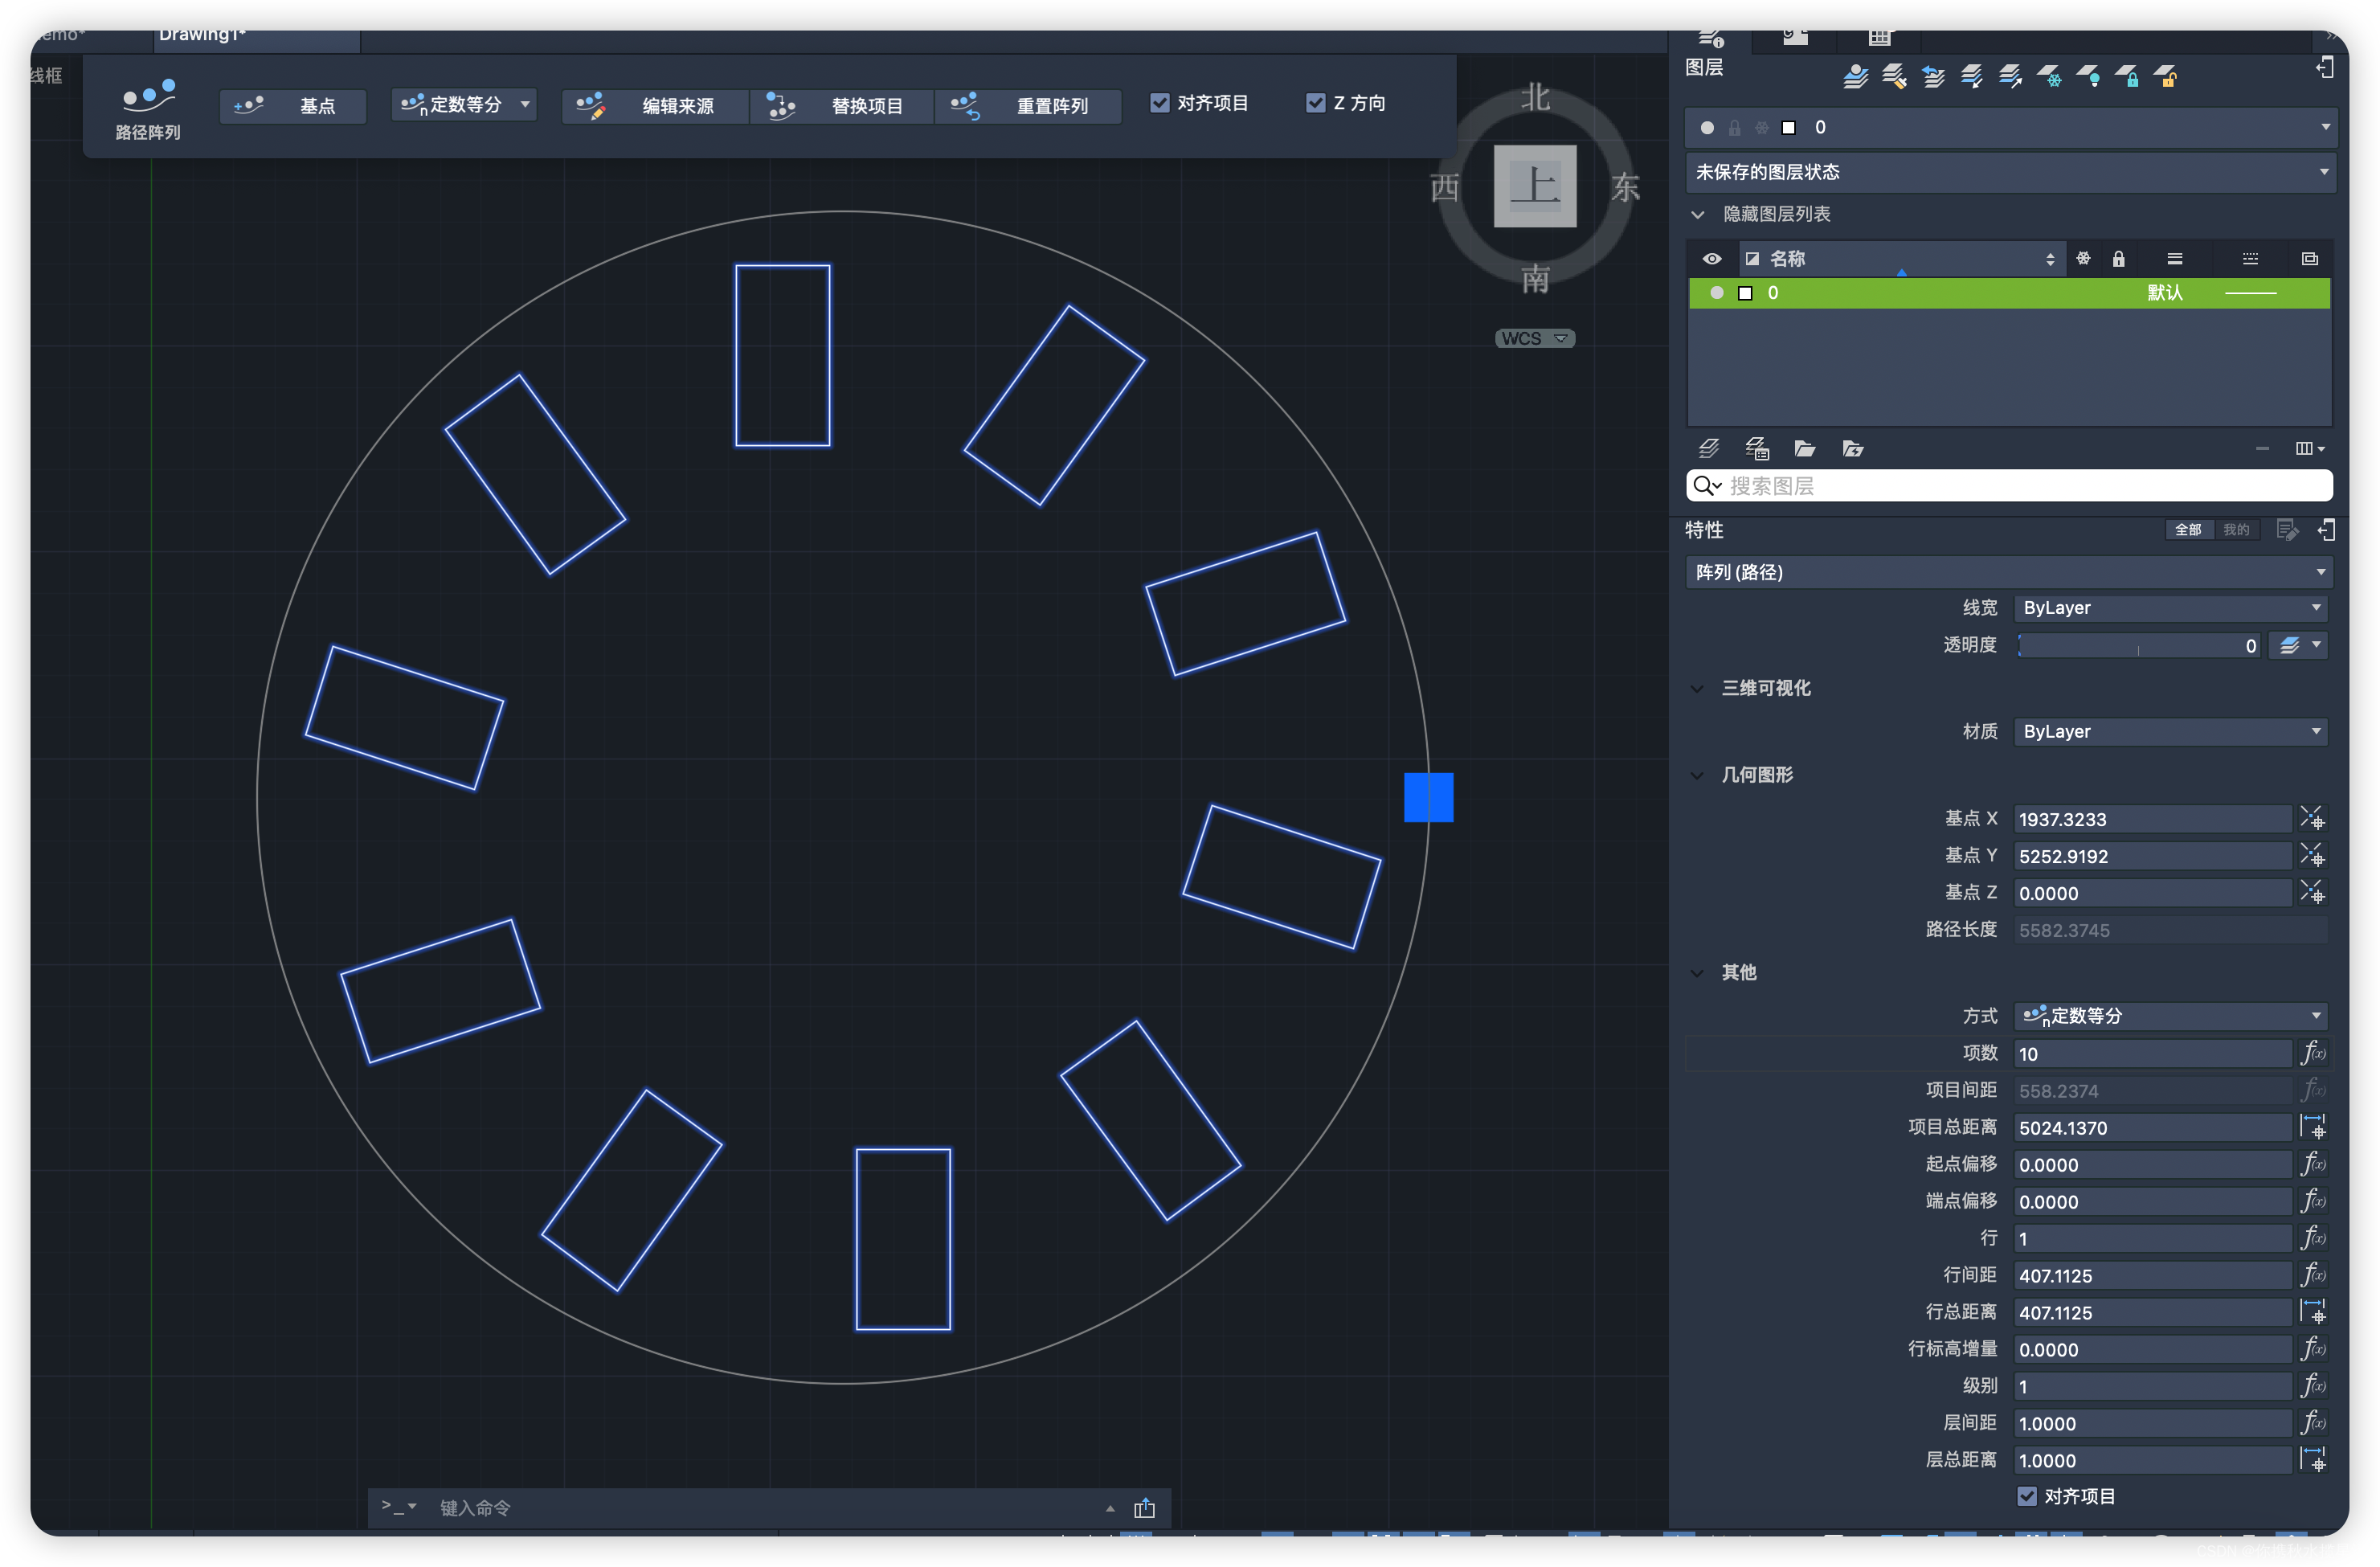The image size is (2380, 1567).
Task: Click the fx icon next to 项数
Action: [2312, 1053]
